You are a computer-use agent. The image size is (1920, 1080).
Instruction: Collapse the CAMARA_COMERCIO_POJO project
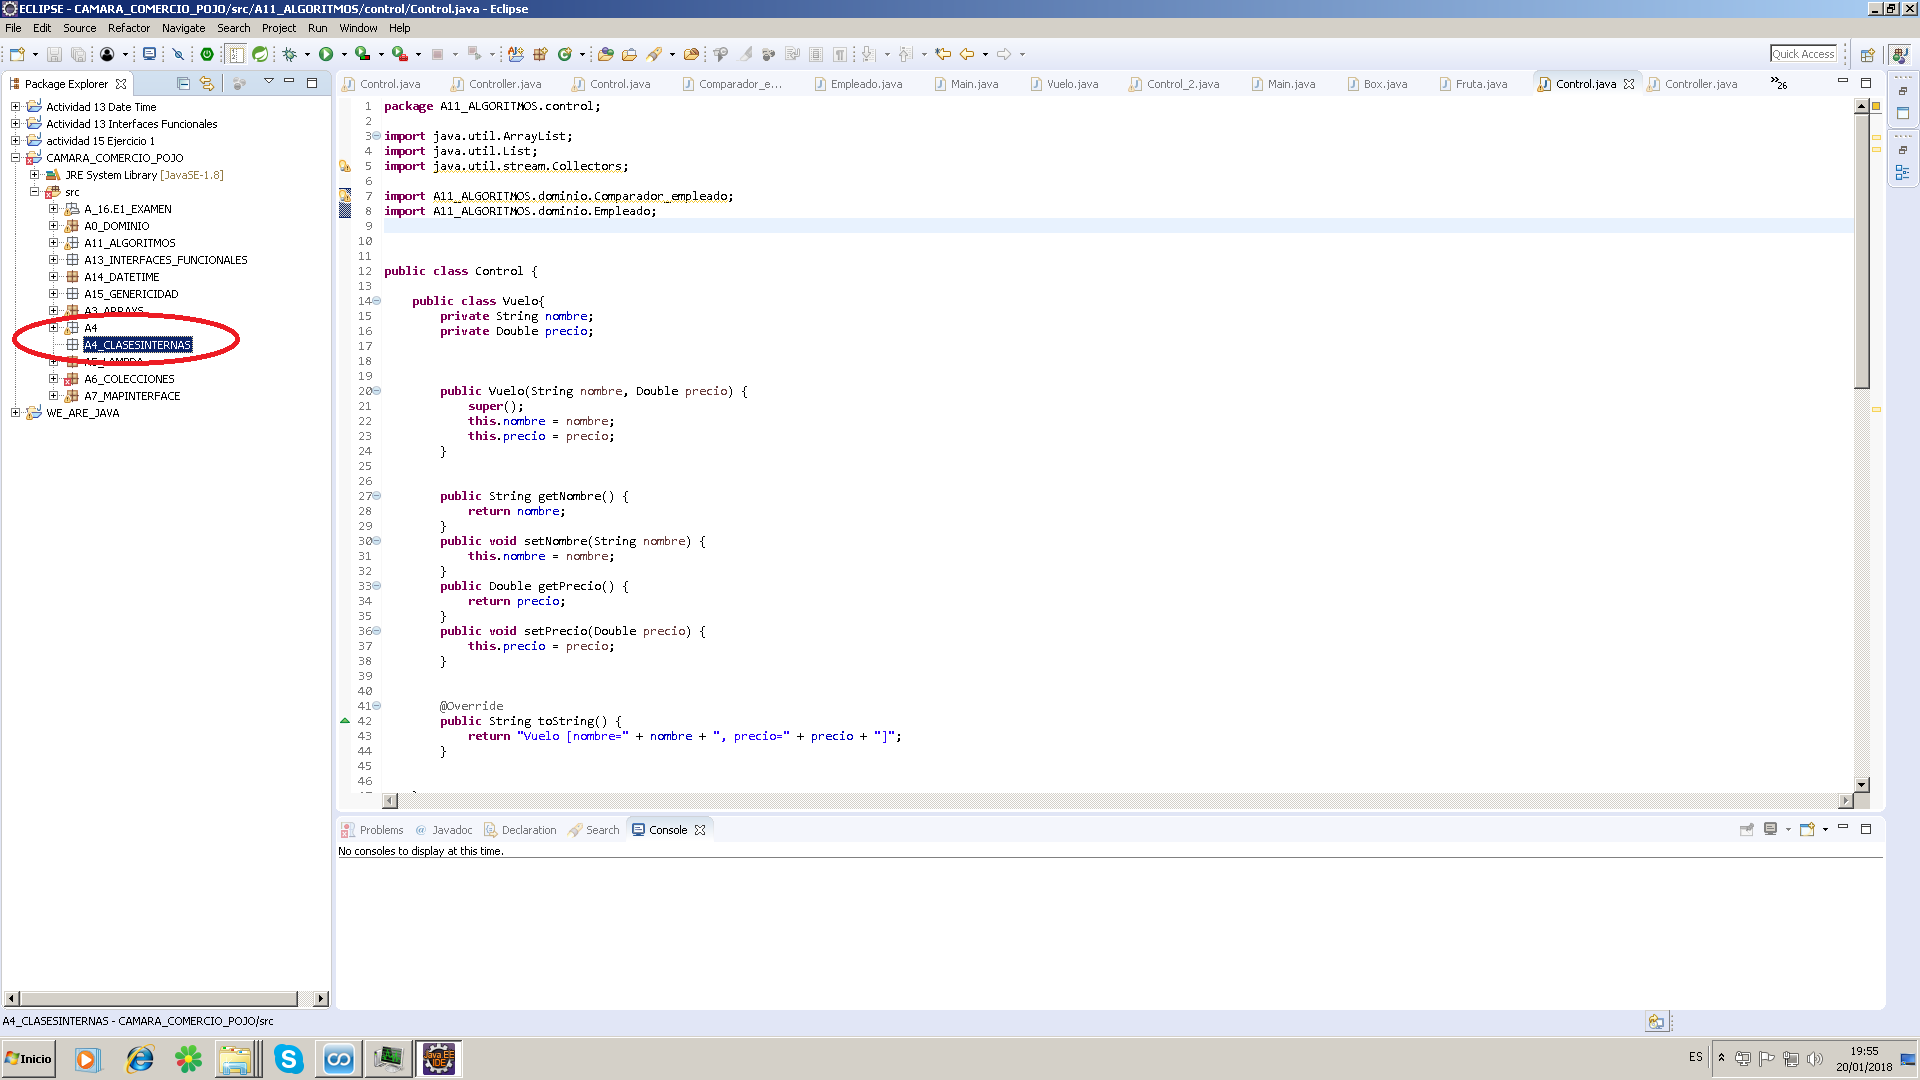pyautogui.click(x=16, y=158)
